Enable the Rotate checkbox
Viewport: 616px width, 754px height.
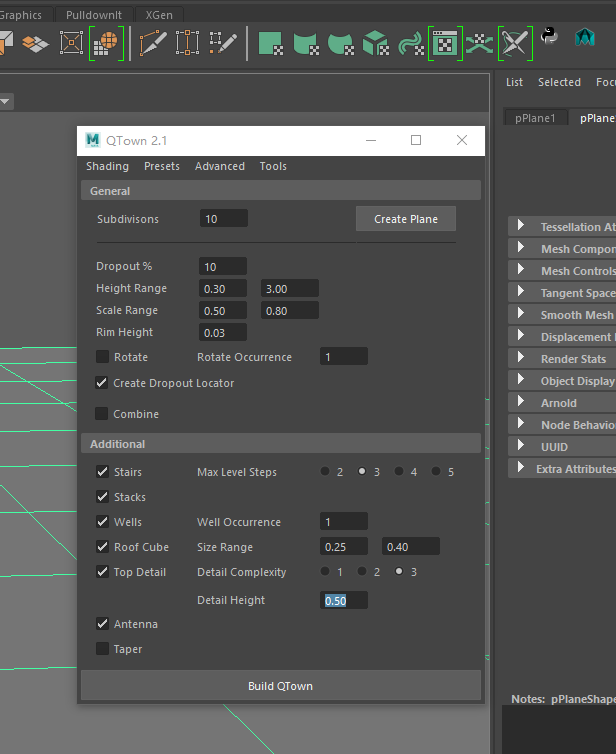point(102,356)
